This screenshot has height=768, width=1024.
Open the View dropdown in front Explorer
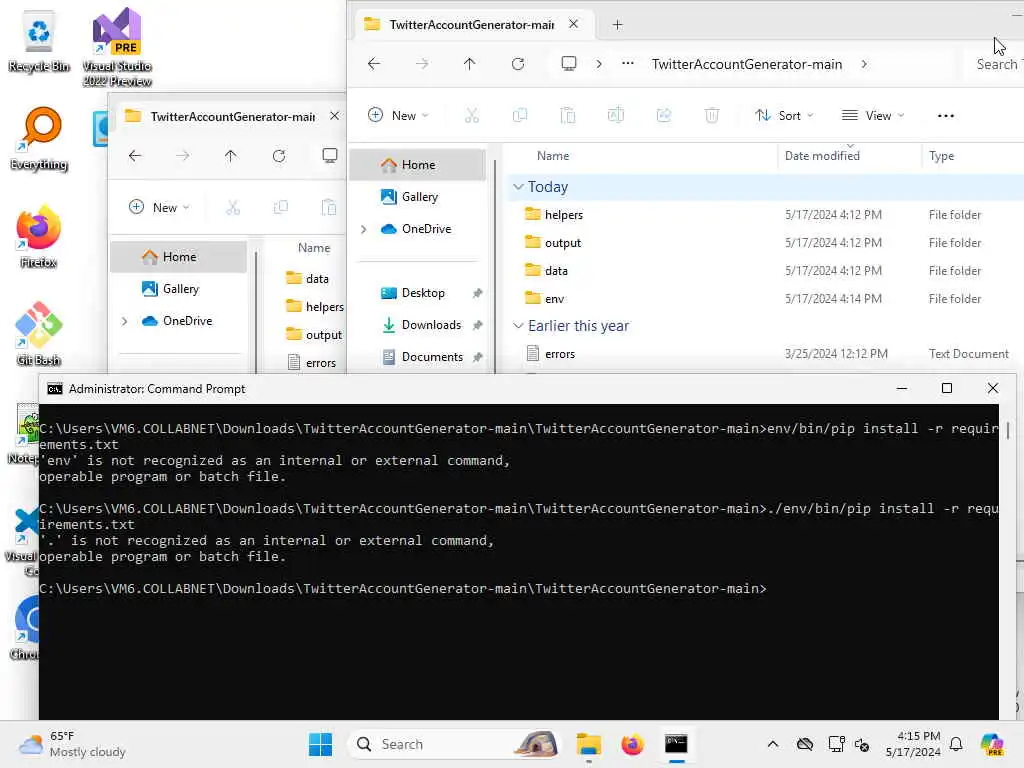tap(873, 116)
